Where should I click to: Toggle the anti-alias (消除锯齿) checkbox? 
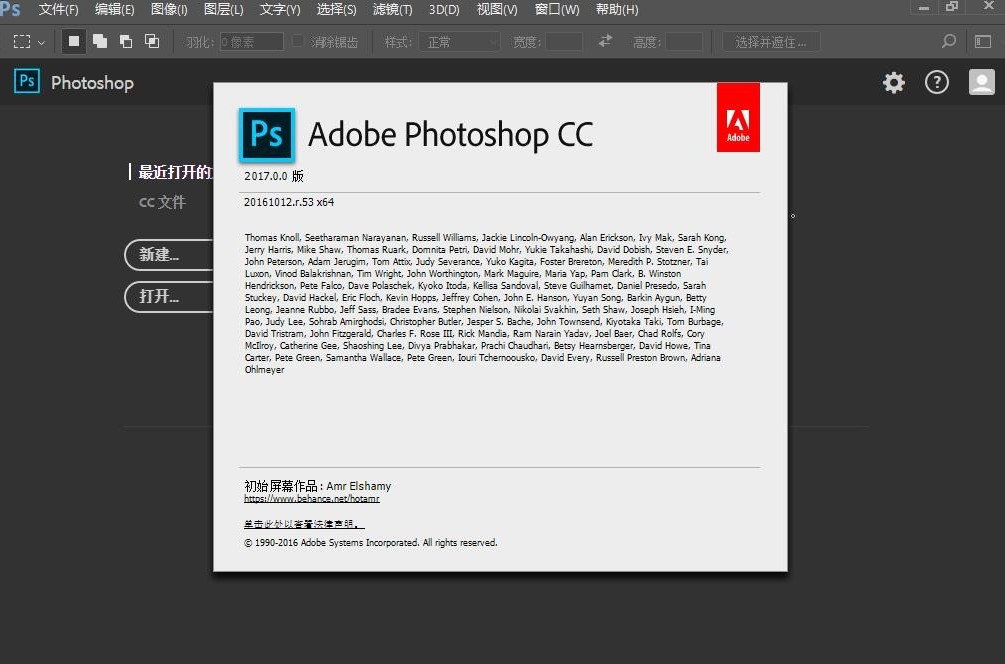pyautogui.click(x=297, y=41)
